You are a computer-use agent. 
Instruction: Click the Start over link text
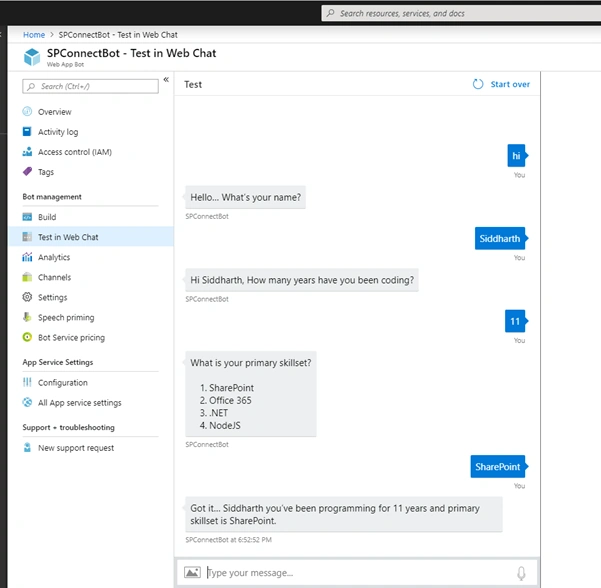[510, 84]
